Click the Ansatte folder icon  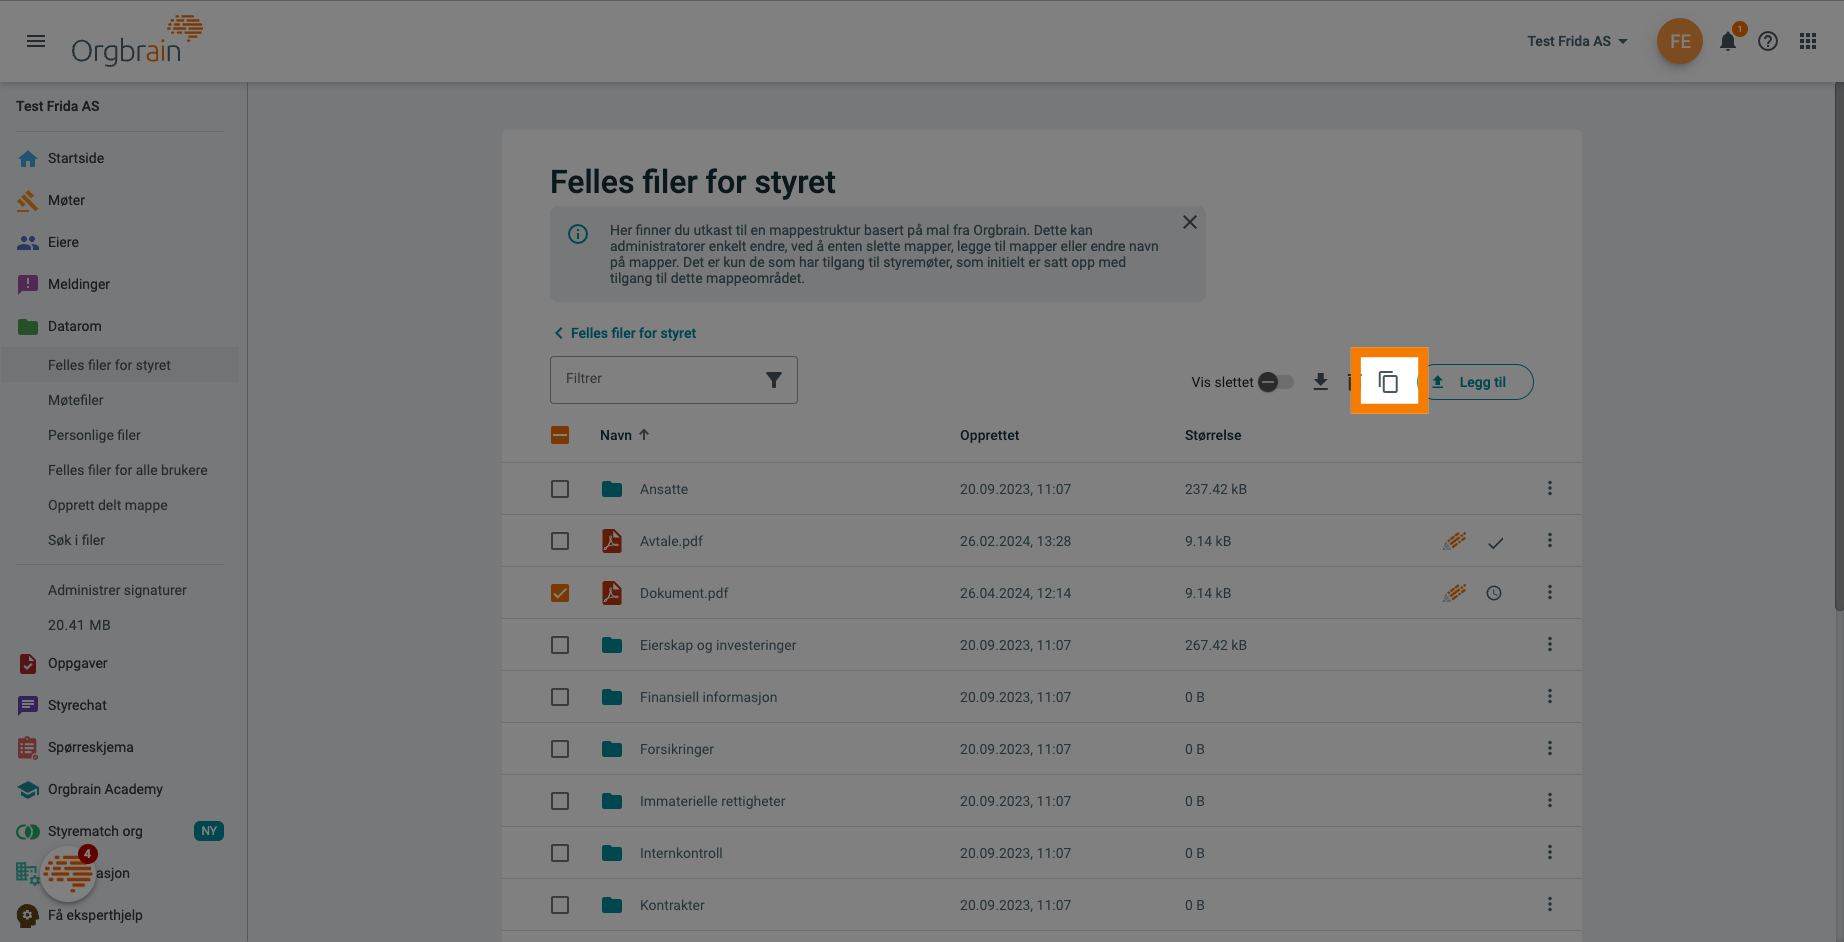612,489
